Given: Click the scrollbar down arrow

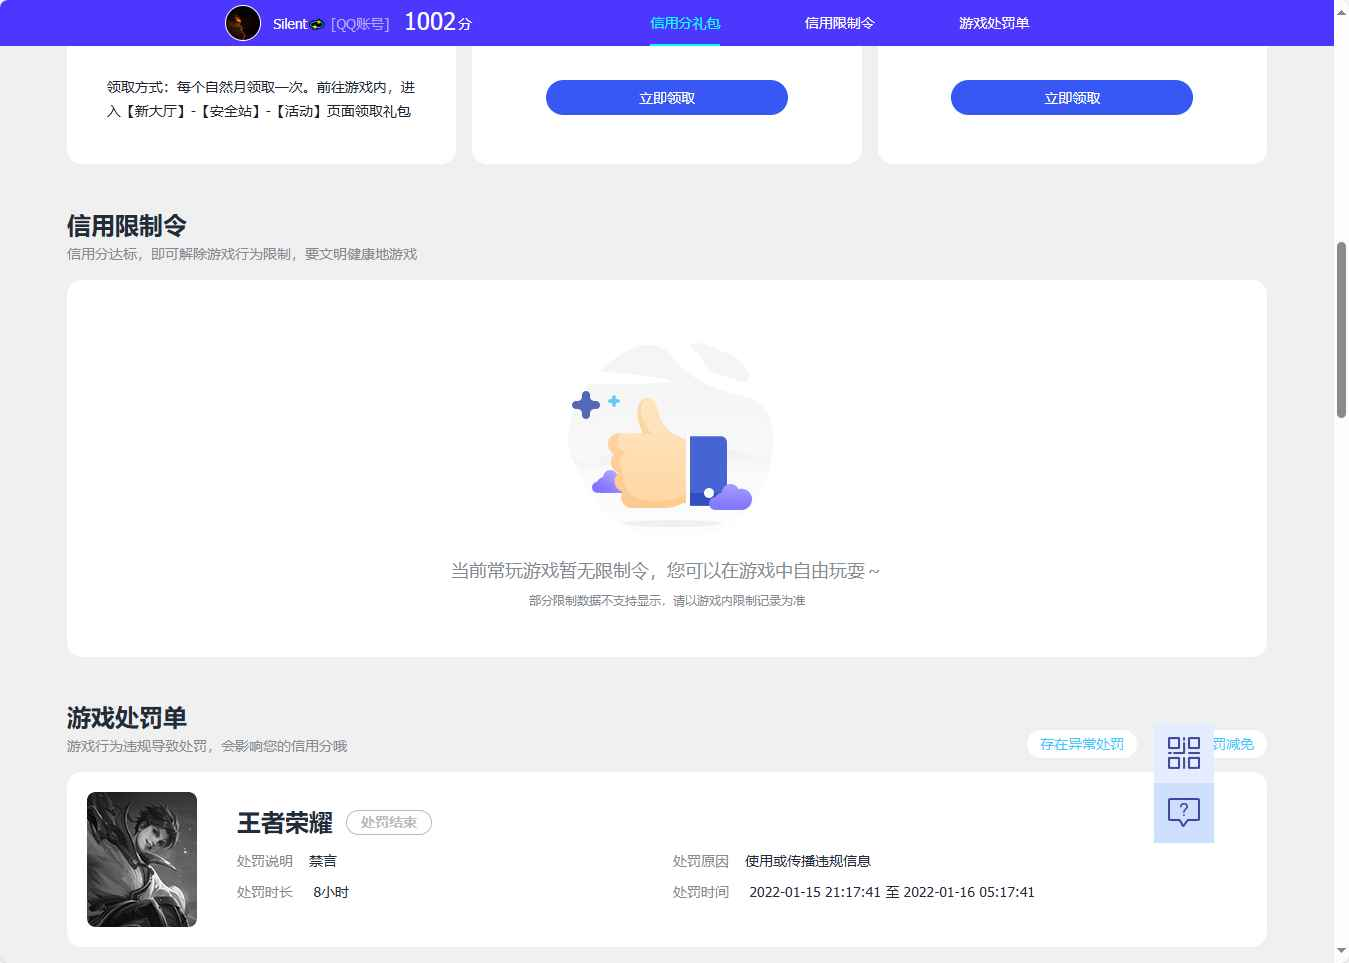Looking at the screenshot, I should 1341,951.
